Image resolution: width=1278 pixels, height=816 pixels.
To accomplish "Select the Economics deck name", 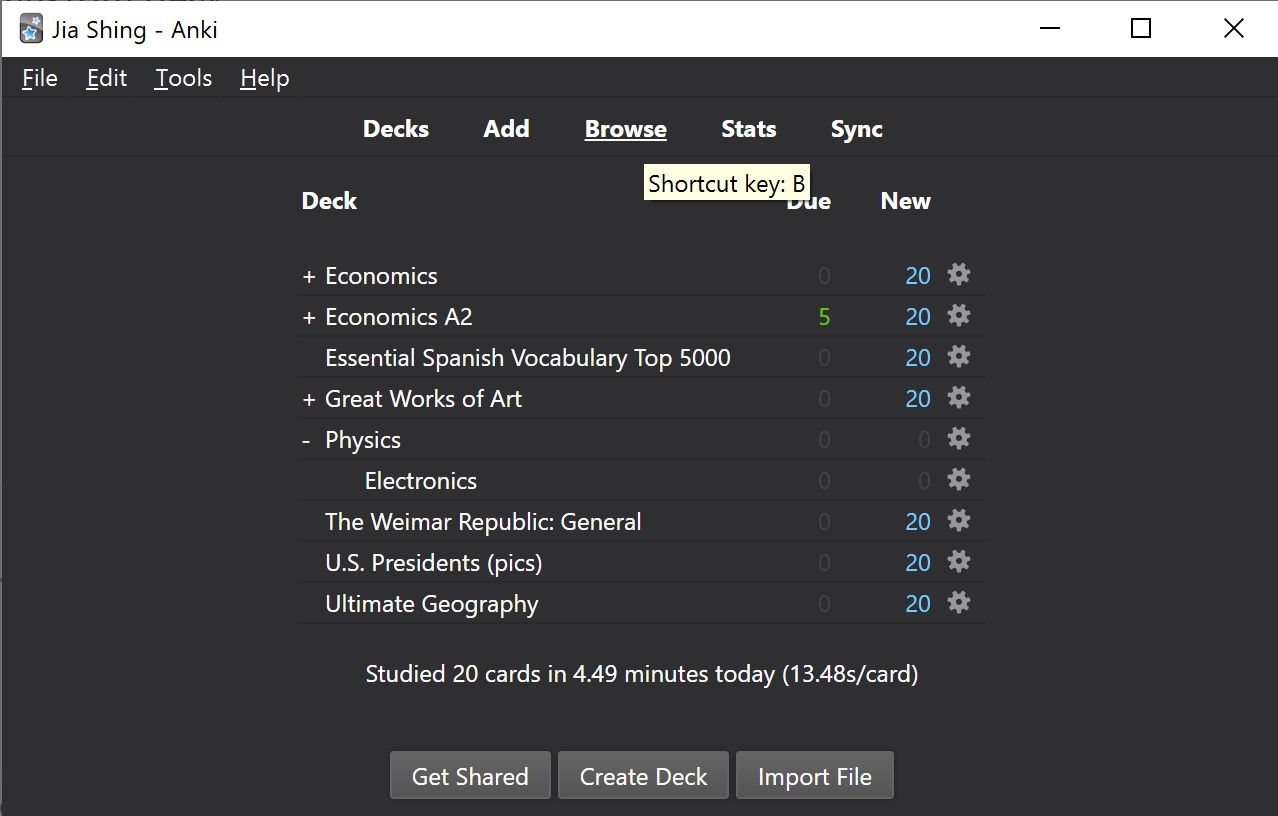I will 381,276.
